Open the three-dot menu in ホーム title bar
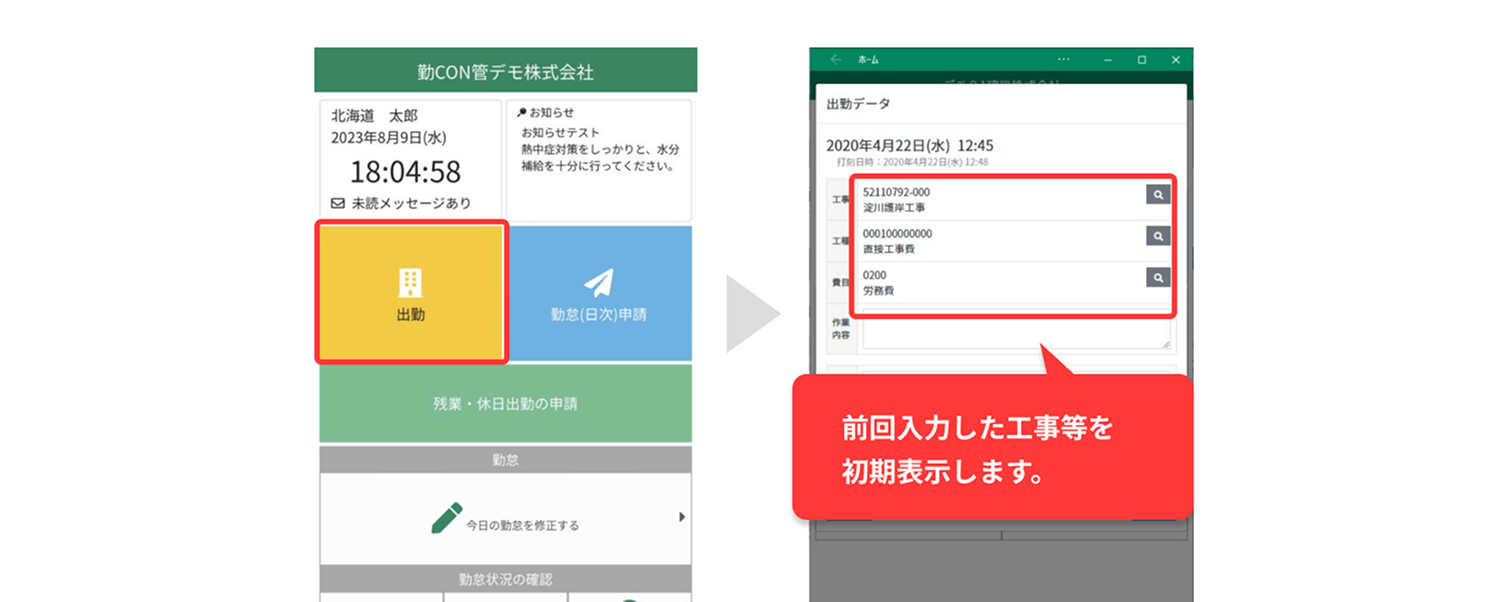Screen dimensions: 1508x602 [x=1063, y=59]
